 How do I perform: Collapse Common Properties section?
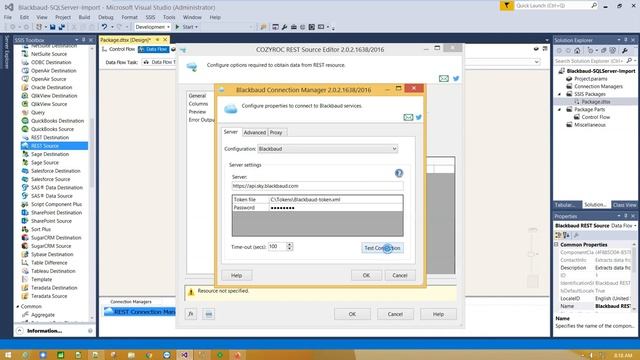click(x=556, y=244)
